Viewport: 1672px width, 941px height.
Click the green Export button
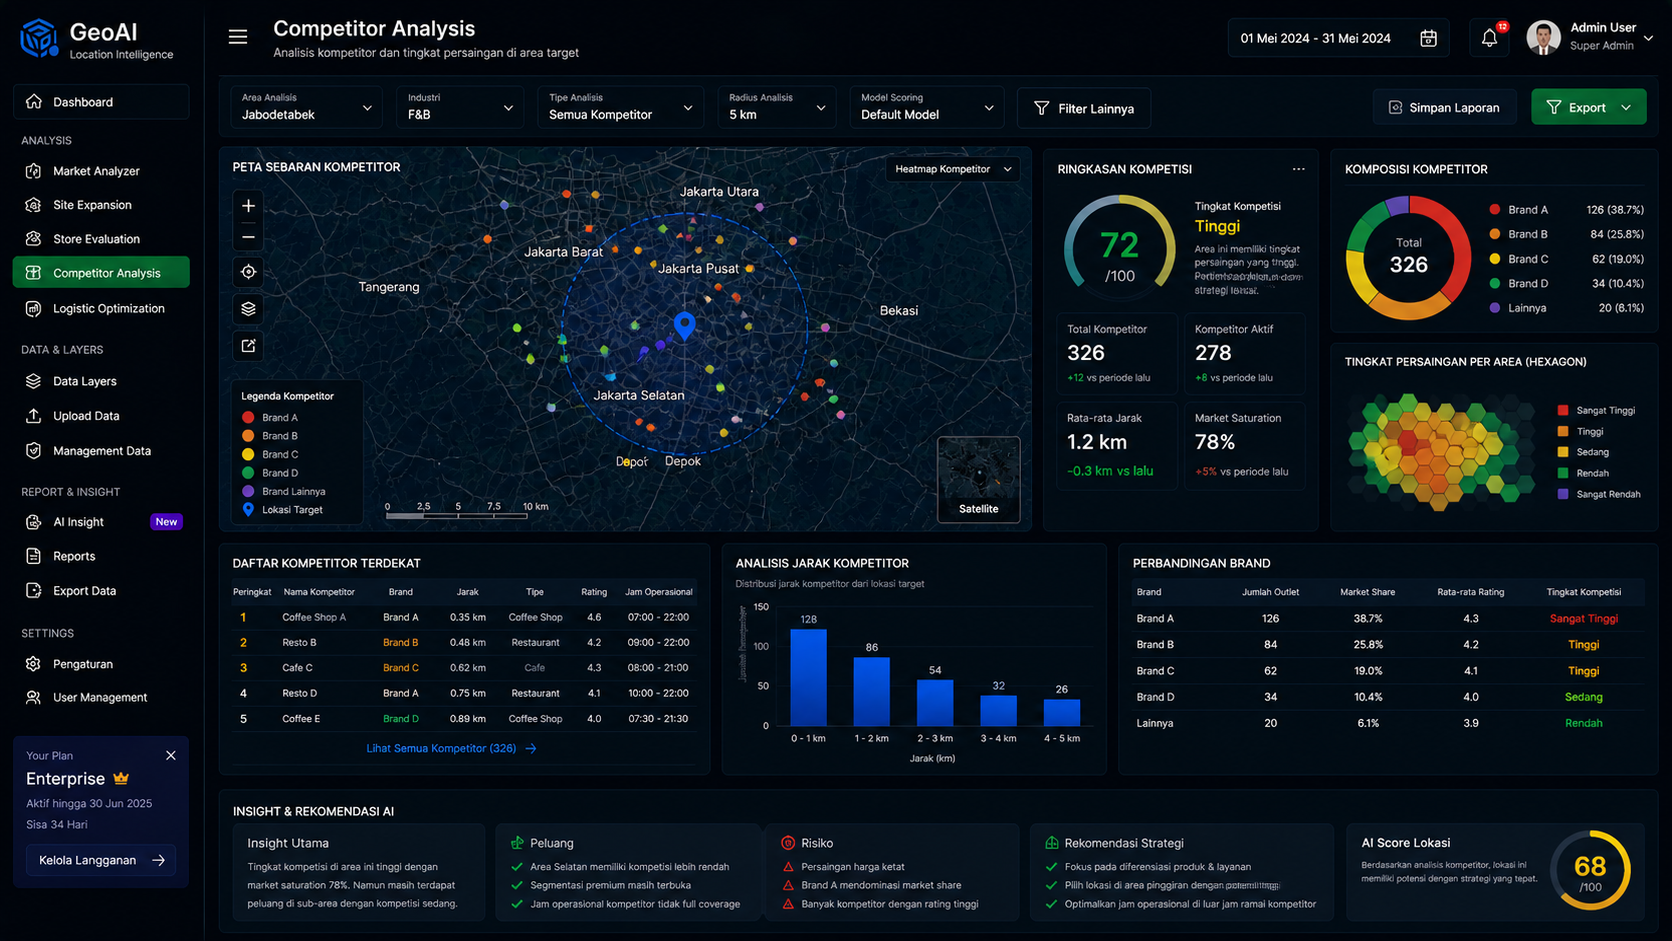click(1588, 108)
